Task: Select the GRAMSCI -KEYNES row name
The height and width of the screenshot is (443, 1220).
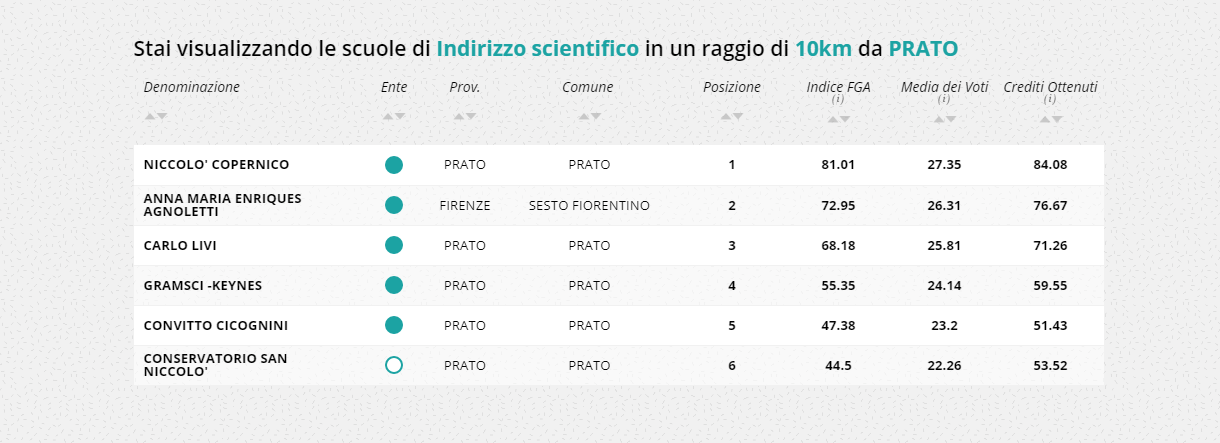Action: pos(202,285)
